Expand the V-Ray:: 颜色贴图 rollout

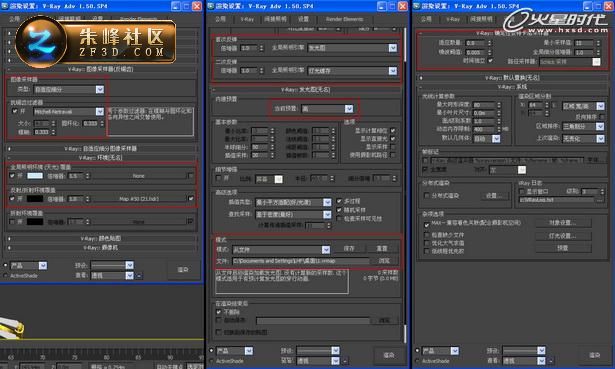click(101, 238)
